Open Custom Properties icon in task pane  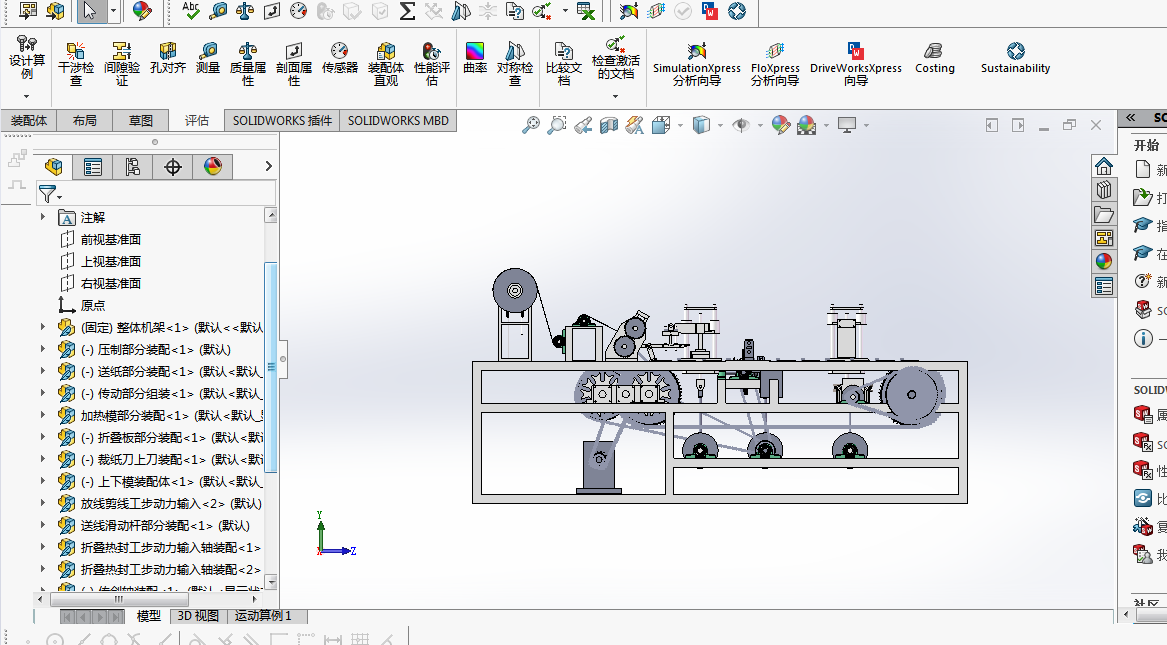coord(1104,286)
